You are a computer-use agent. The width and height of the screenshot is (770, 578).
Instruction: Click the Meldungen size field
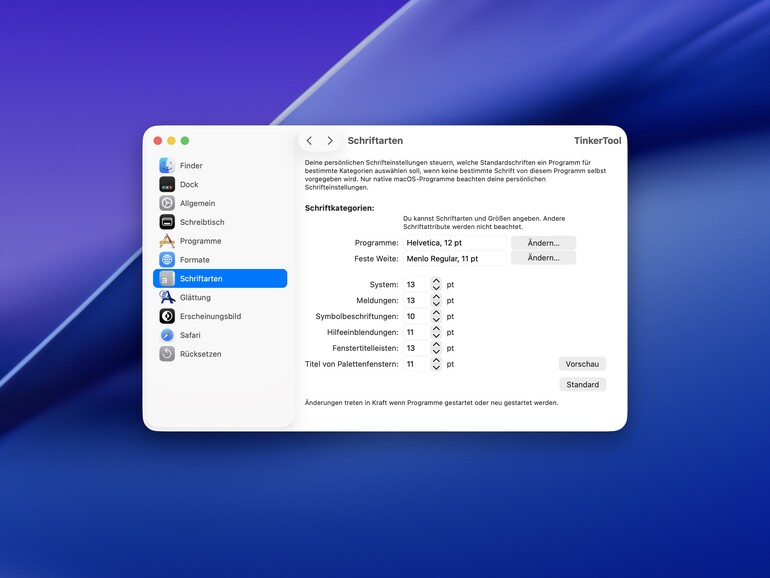click(416, 301)
